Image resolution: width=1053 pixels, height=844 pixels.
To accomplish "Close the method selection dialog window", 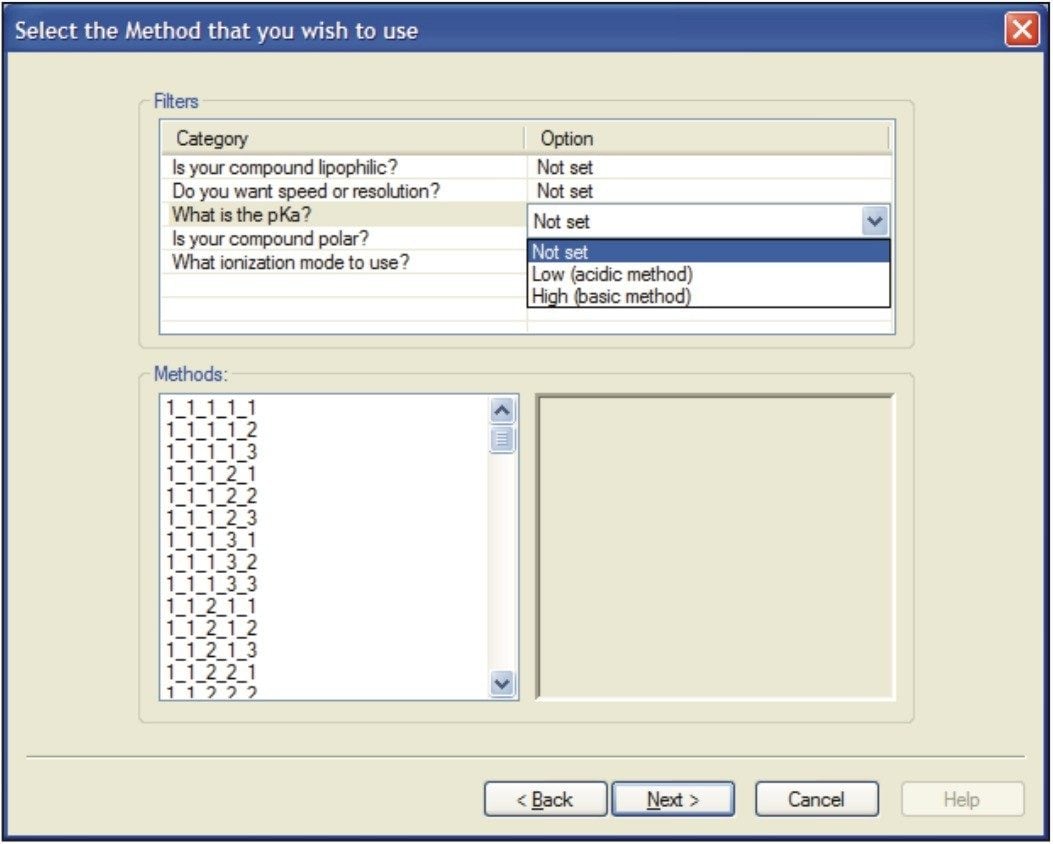I will (1021, 31).
